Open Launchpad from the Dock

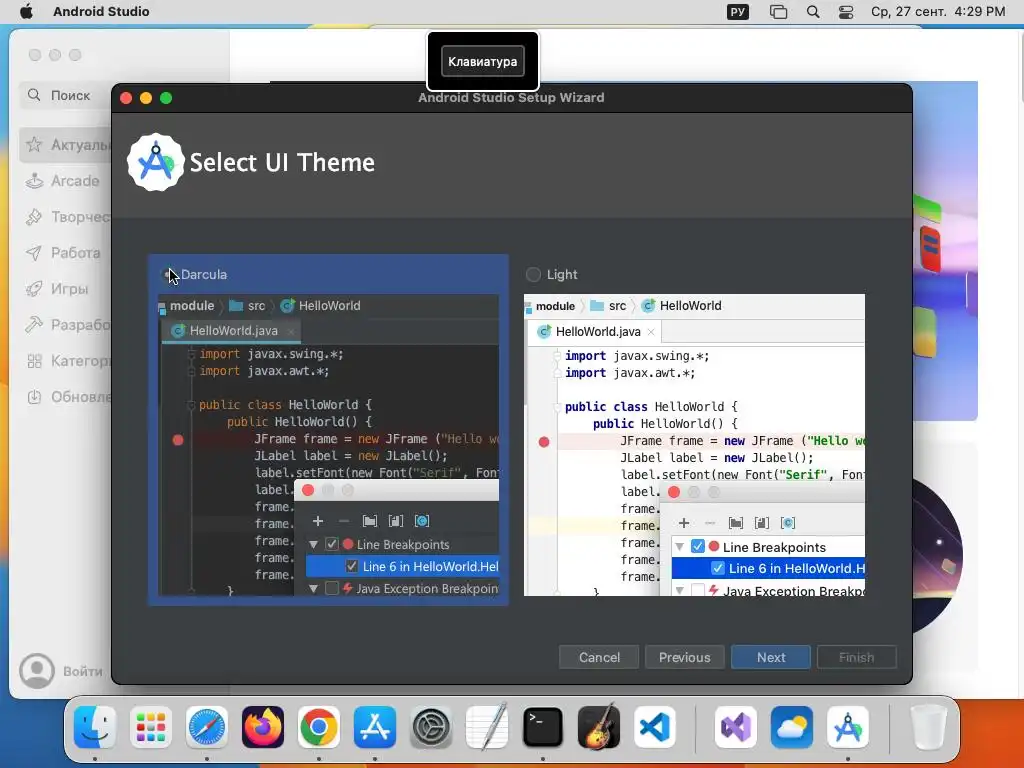click(x=151, y=727)
